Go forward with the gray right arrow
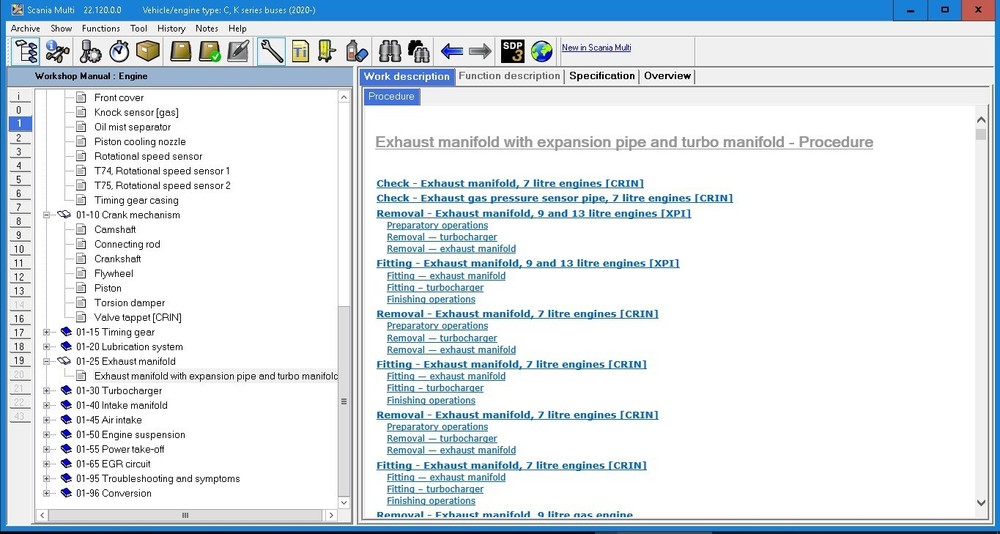Viewport: 1000px width, 534px height. (480, 51)
